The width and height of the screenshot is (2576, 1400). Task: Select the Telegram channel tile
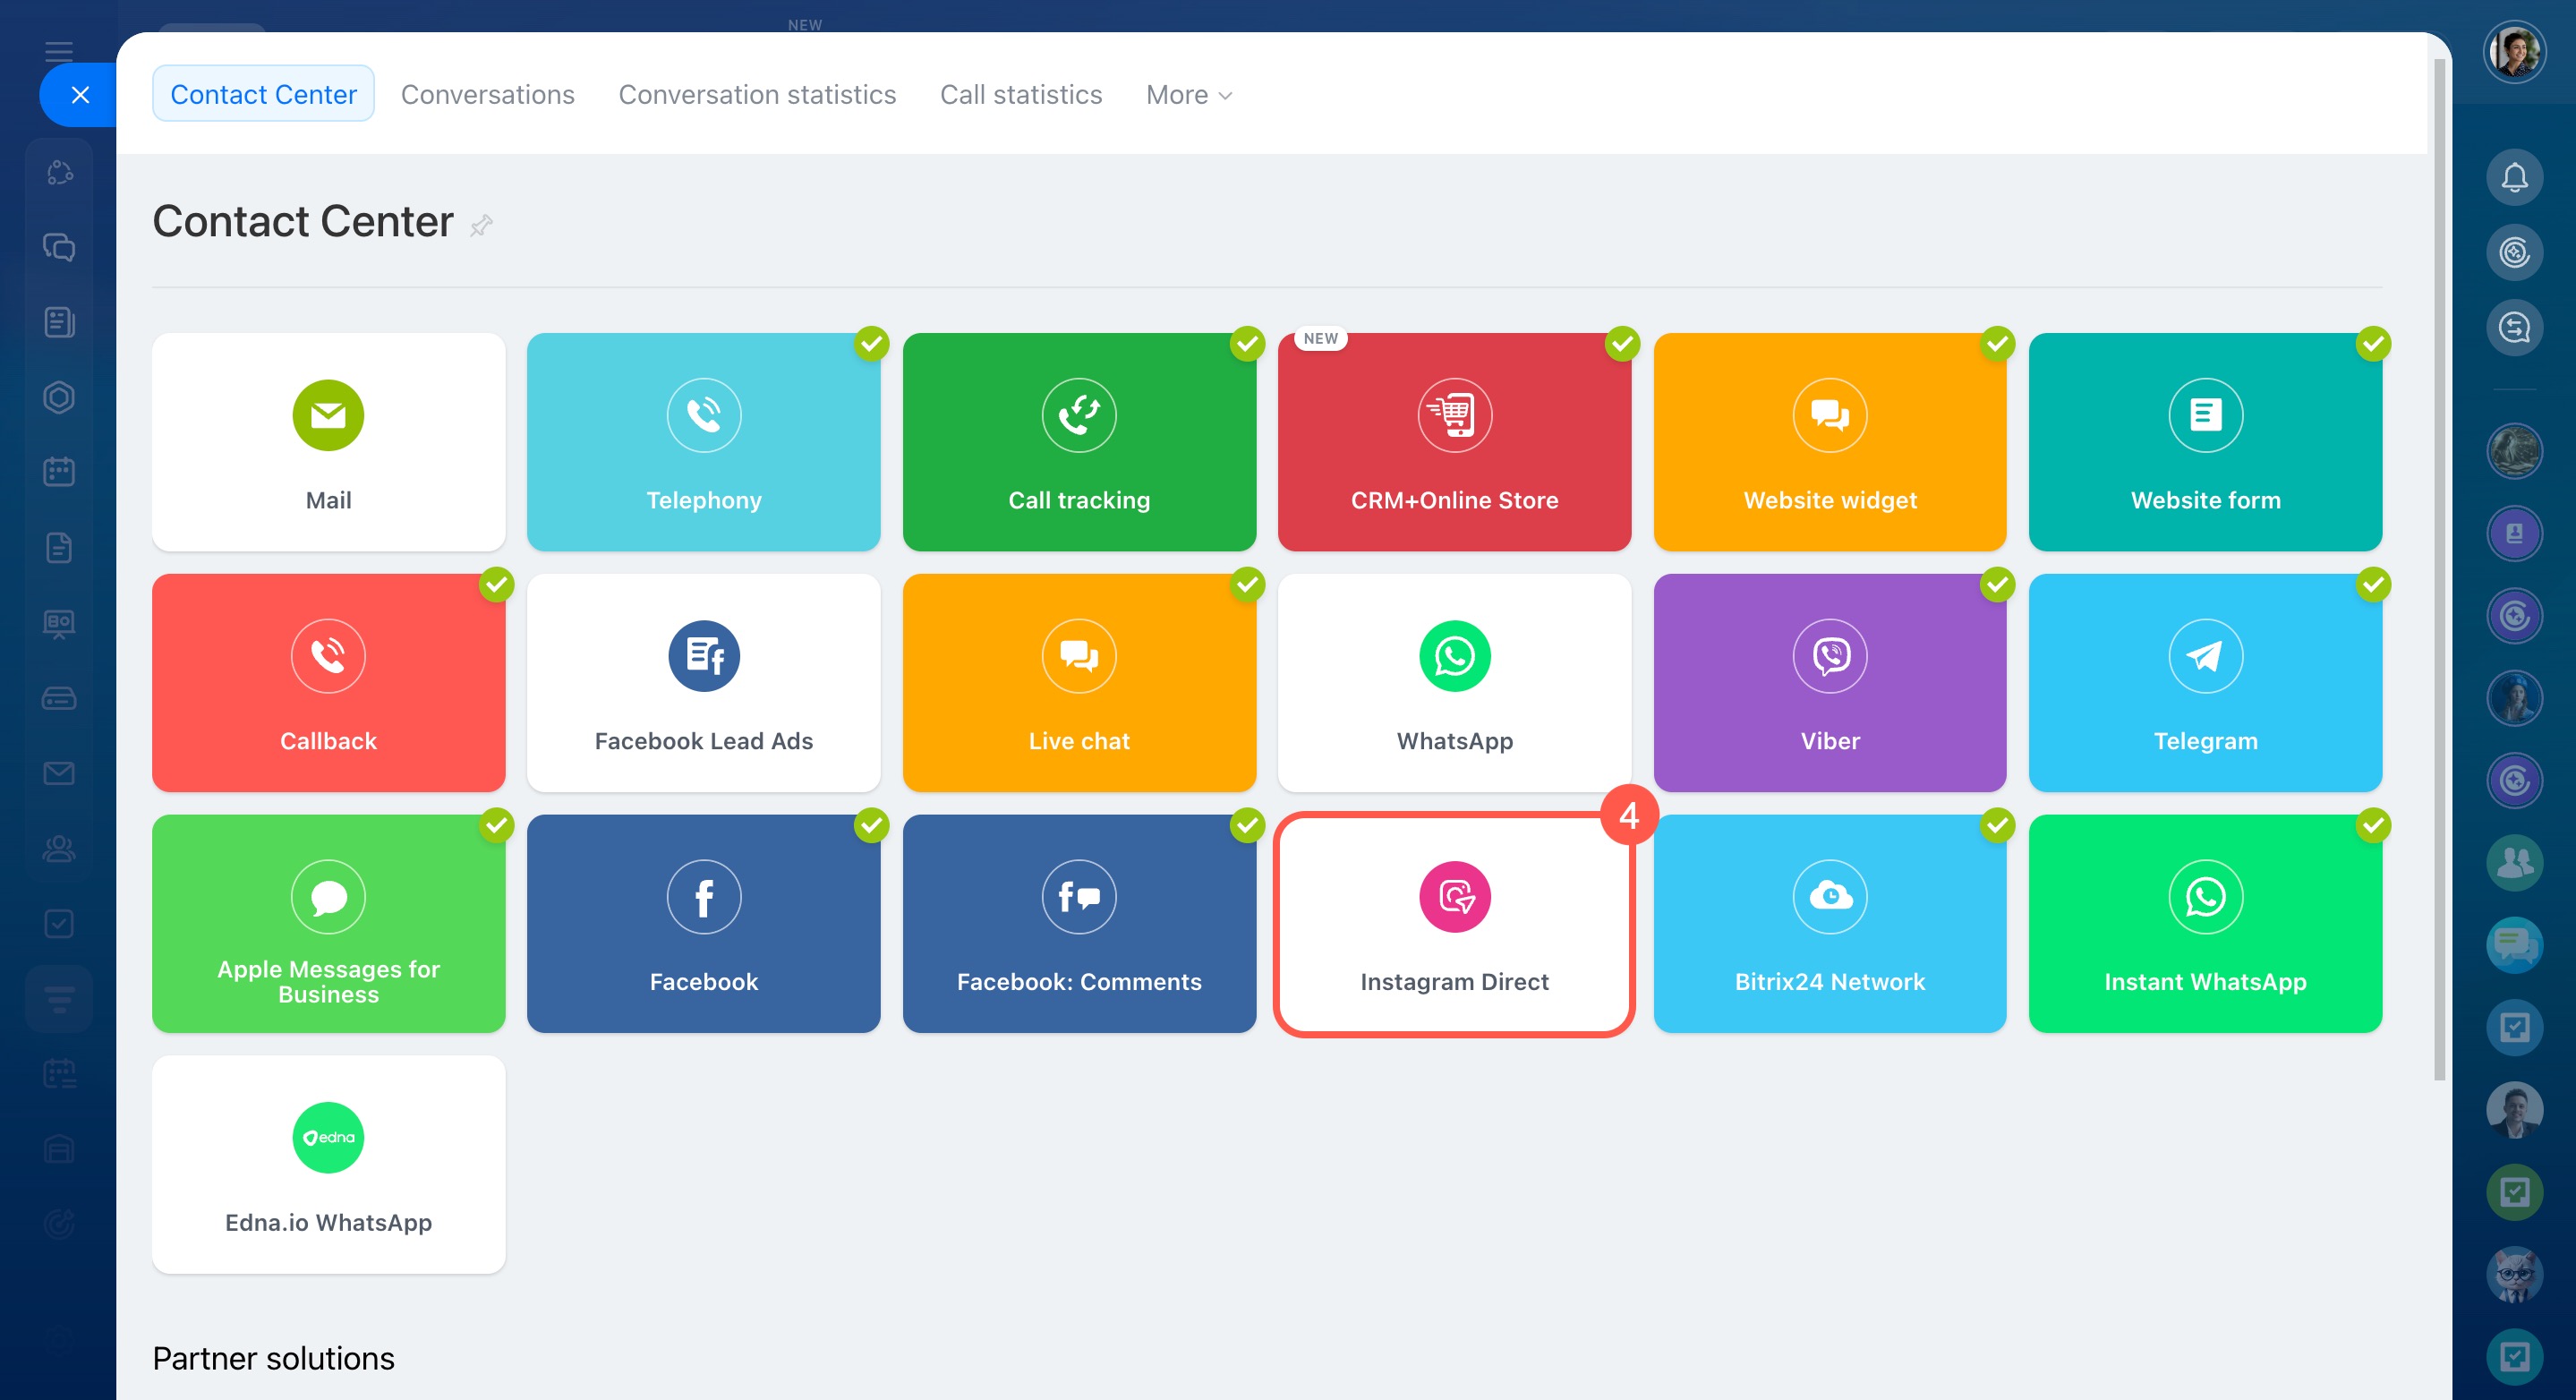pos(2205,682)
